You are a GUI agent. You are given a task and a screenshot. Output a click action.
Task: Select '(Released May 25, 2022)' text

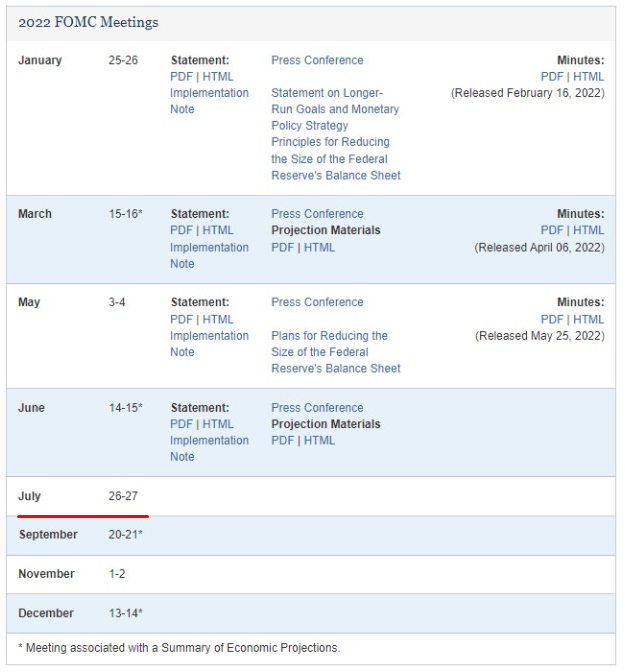pyautogui.click(x=540, y=336)
